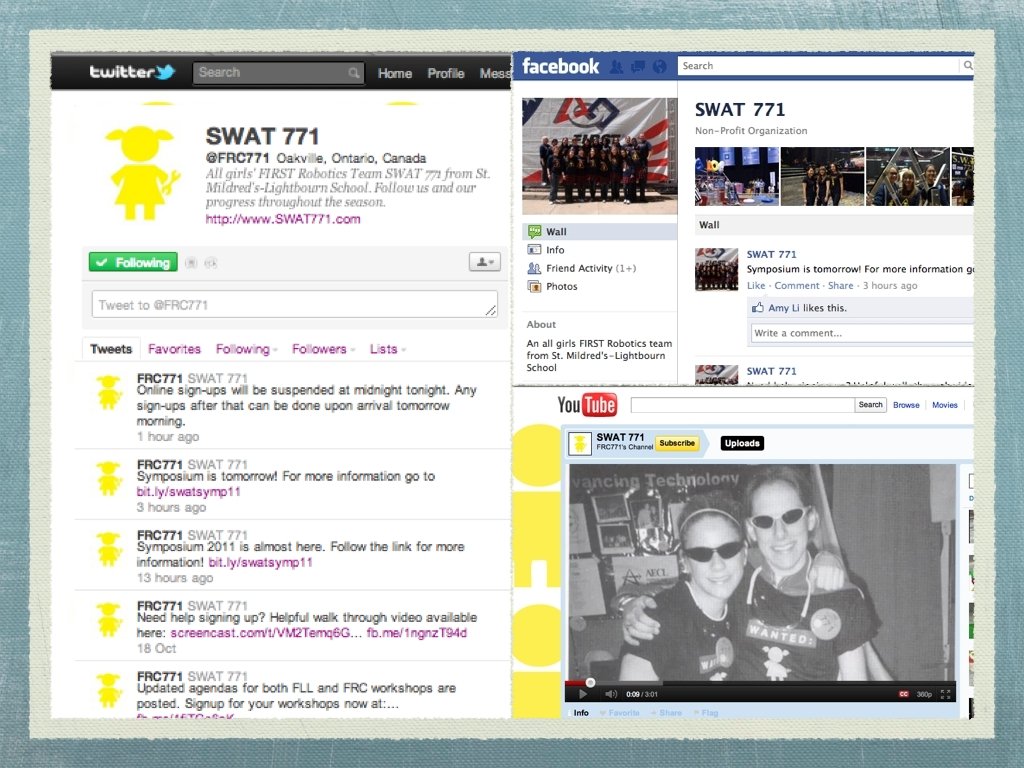This screenshot has width=1024, height=768.
Task: Click the YouTube search input field
Action: [743, 405]
